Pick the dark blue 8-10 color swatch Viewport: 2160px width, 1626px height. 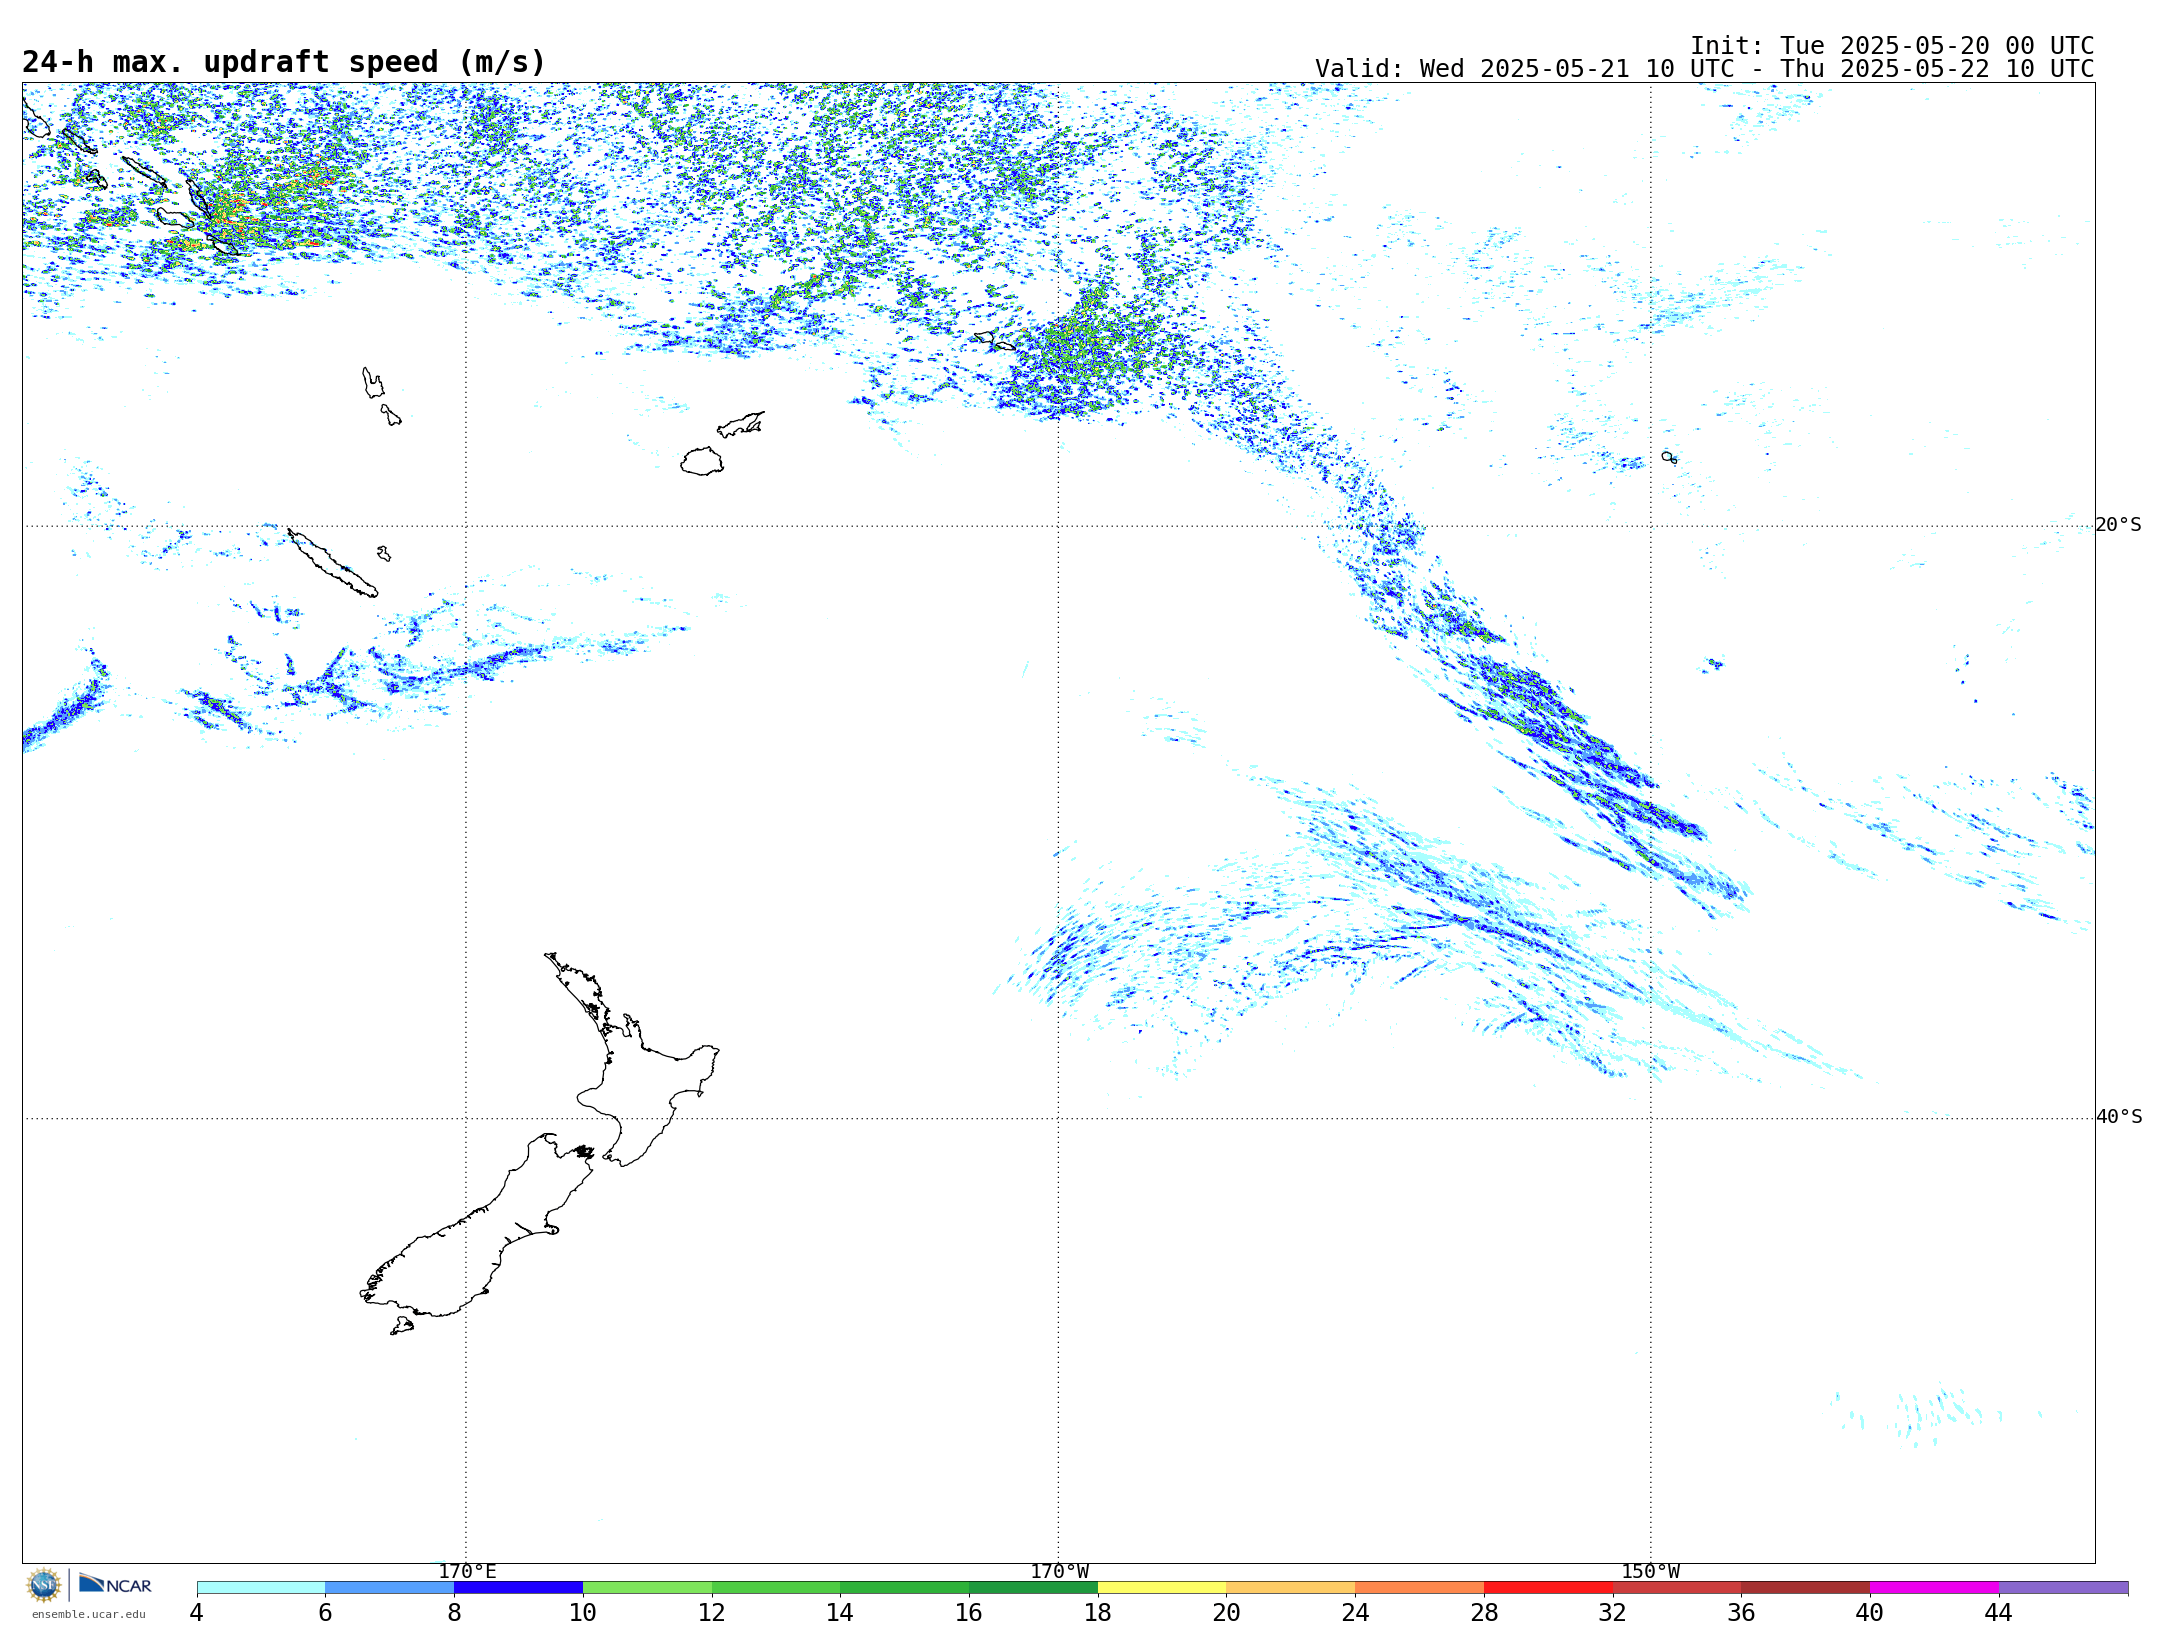(518, 1588)
